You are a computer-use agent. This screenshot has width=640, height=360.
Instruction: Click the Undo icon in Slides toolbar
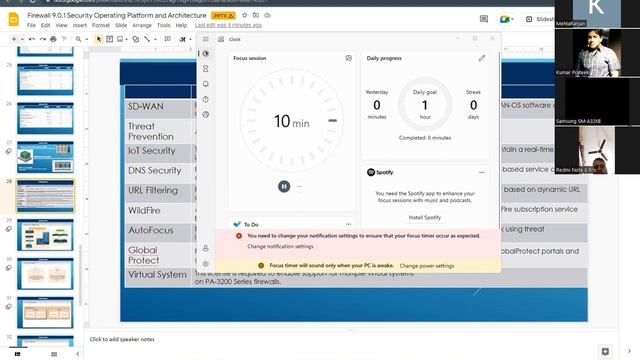tap(32, 39)
